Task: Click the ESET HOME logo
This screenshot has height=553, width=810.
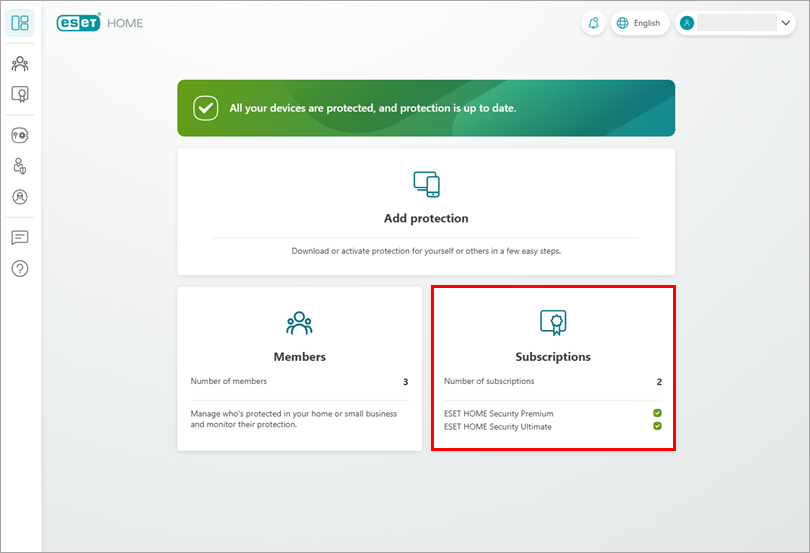Action: 100,23
